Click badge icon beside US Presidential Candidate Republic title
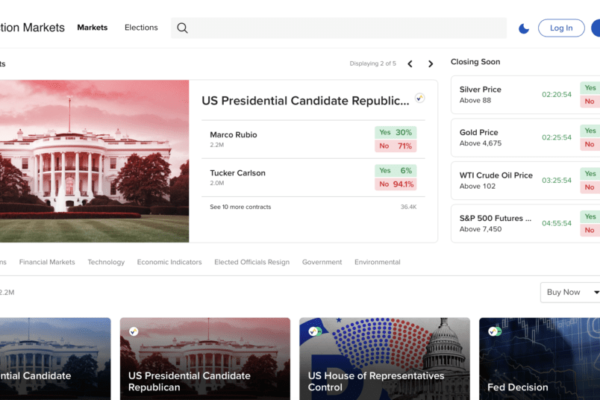Screen dimensions: 600x400 [x=420, y=98]
